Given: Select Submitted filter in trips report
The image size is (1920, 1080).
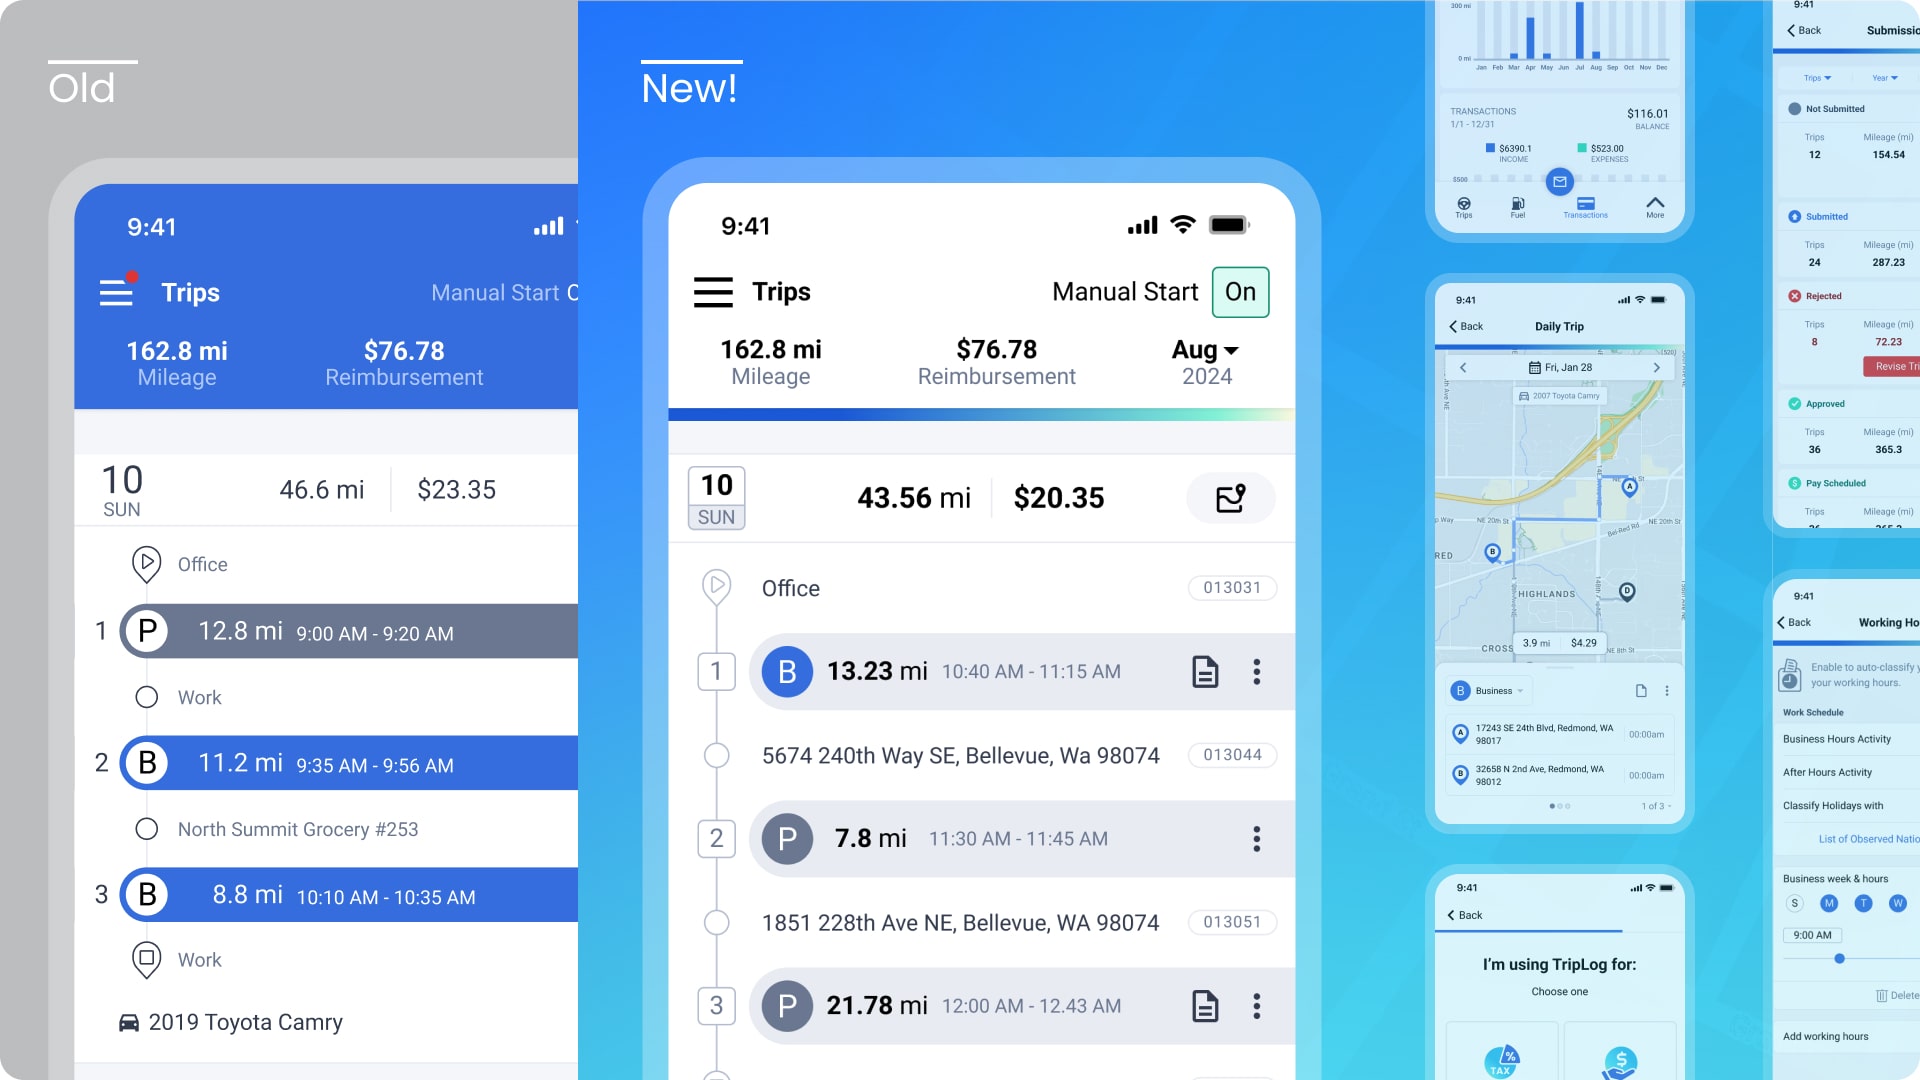Looking at the screenshot, I should 1826,216.
